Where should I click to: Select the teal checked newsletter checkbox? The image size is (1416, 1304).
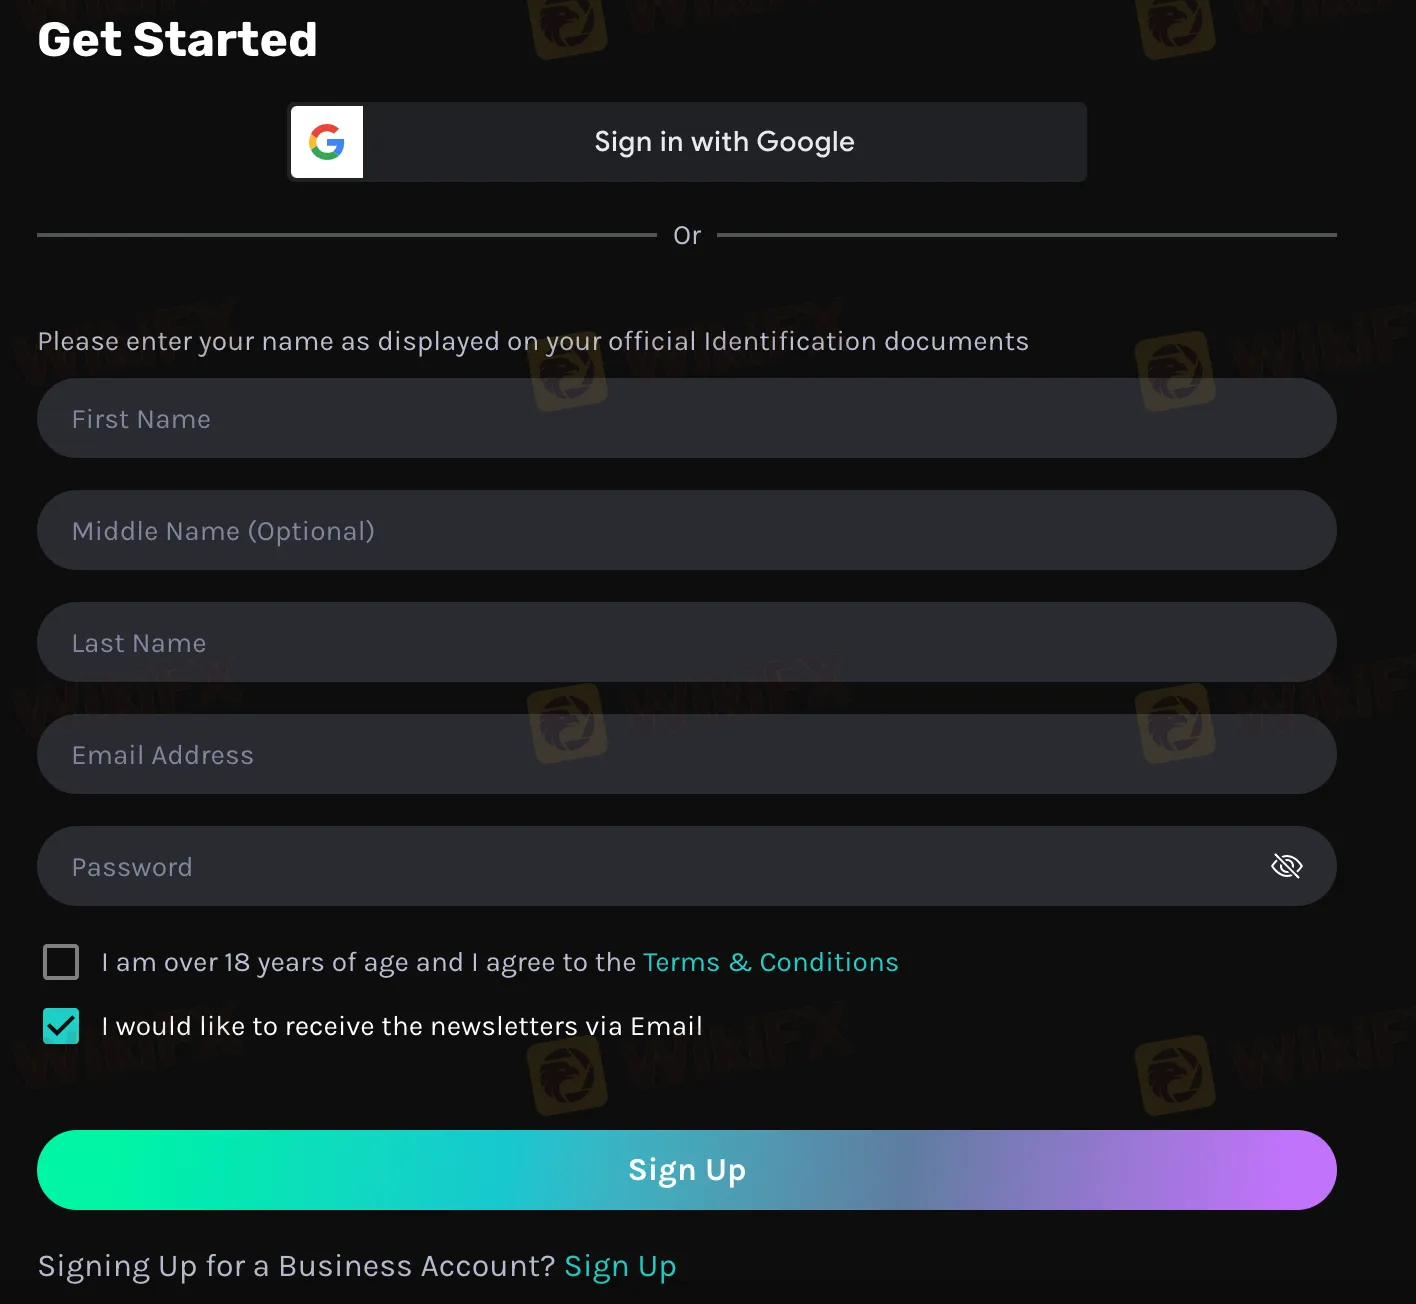[60, 1025]
